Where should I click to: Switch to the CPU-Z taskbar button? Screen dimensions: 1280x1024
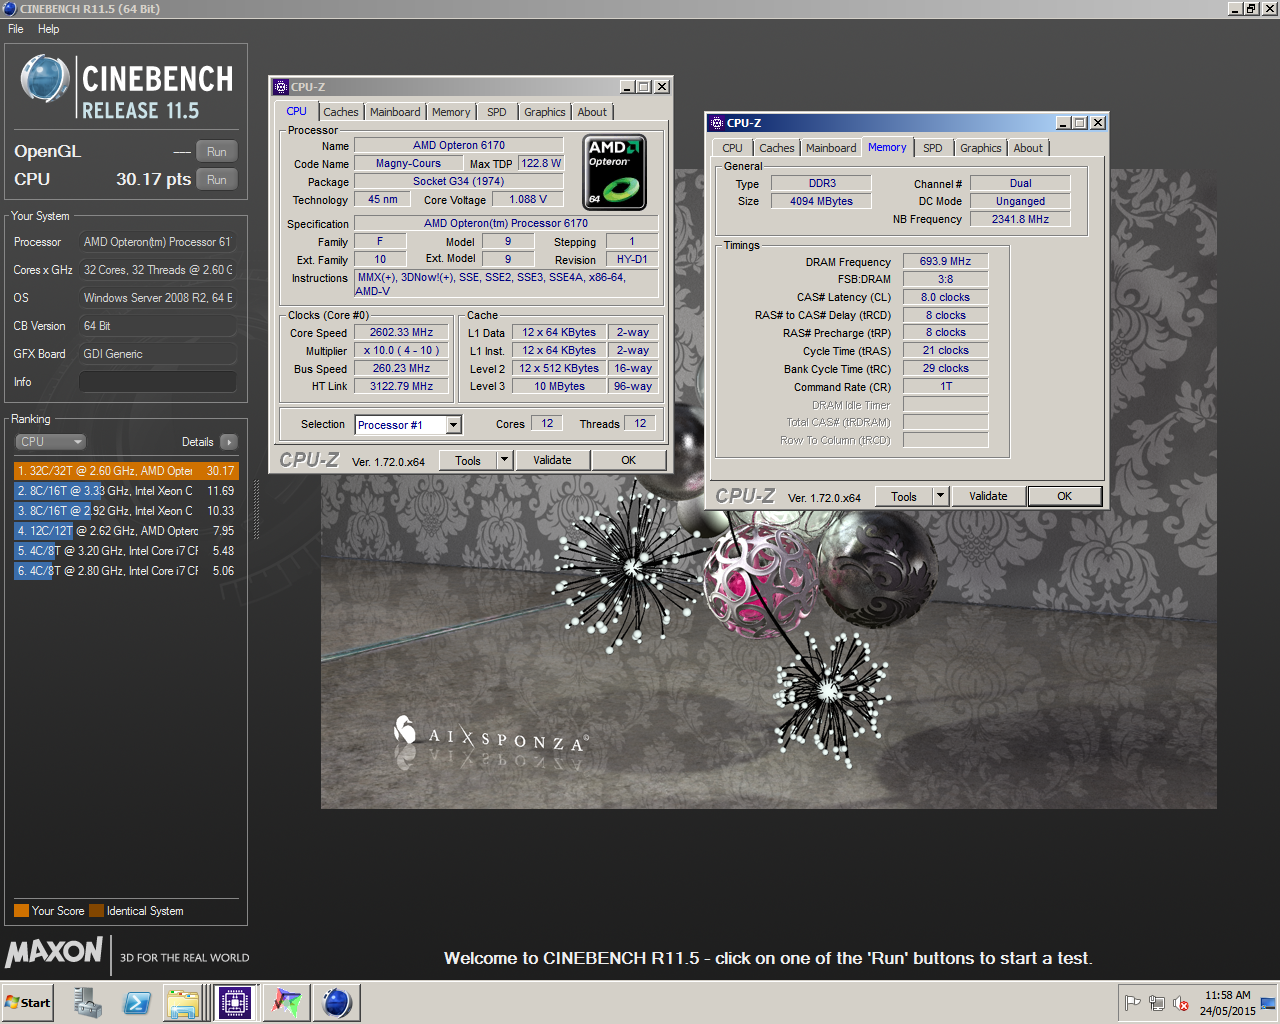tap(235, 1002)
